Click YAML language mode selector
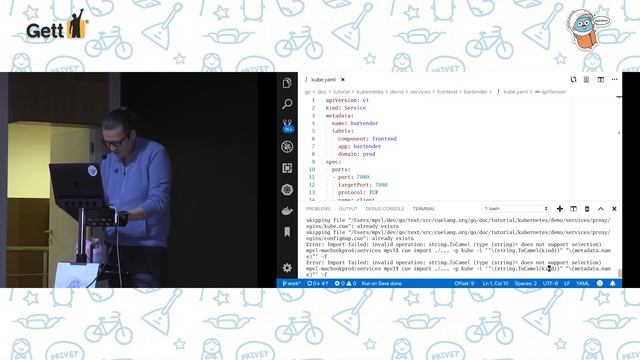Viewport: 640px width, 360px height. pos(582,283)
